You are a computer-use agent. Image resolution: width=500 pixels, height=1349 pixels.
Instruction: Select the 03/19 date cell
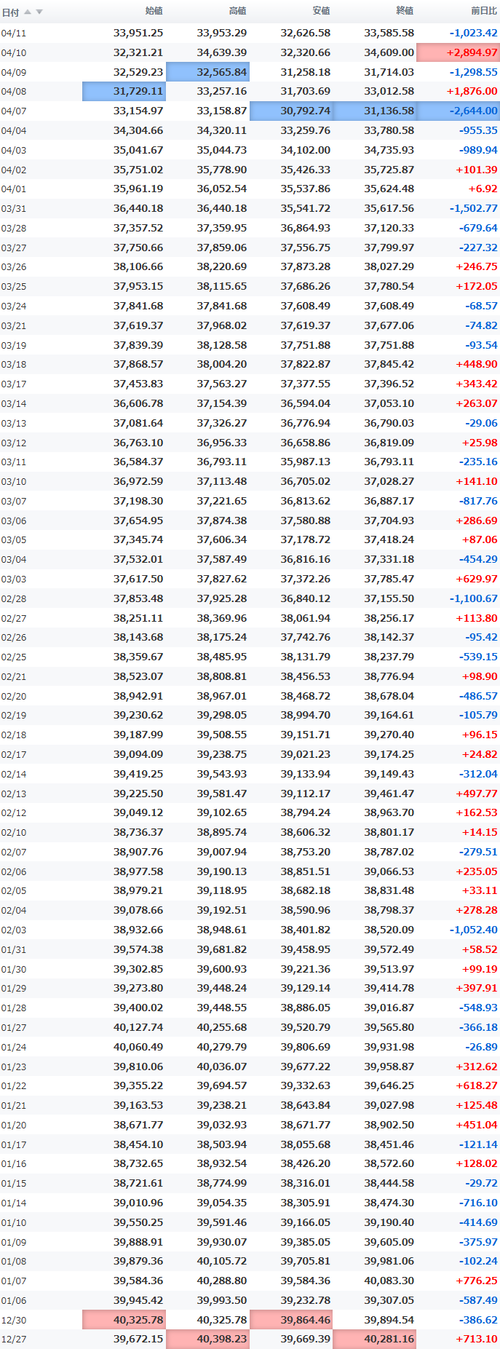pyautogui.click(x=13, y=343)
